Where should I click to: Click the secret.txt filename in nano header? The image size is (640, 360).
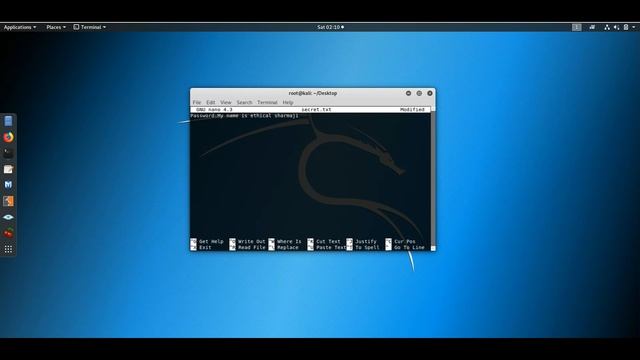click(x=316, y=110)
